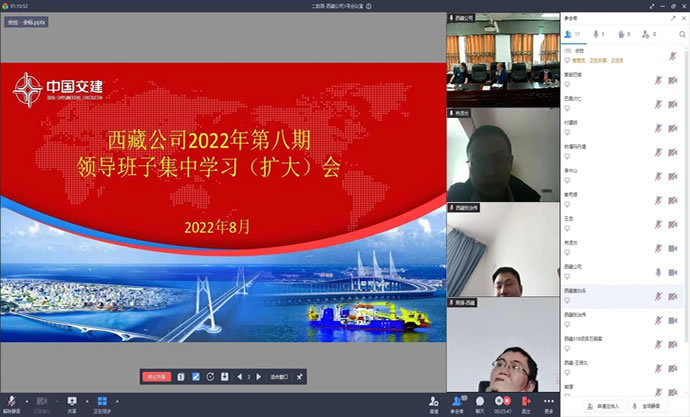690x417 pixels.
Task: Open the 共享 screen share icon
Action: pos(71,399)
